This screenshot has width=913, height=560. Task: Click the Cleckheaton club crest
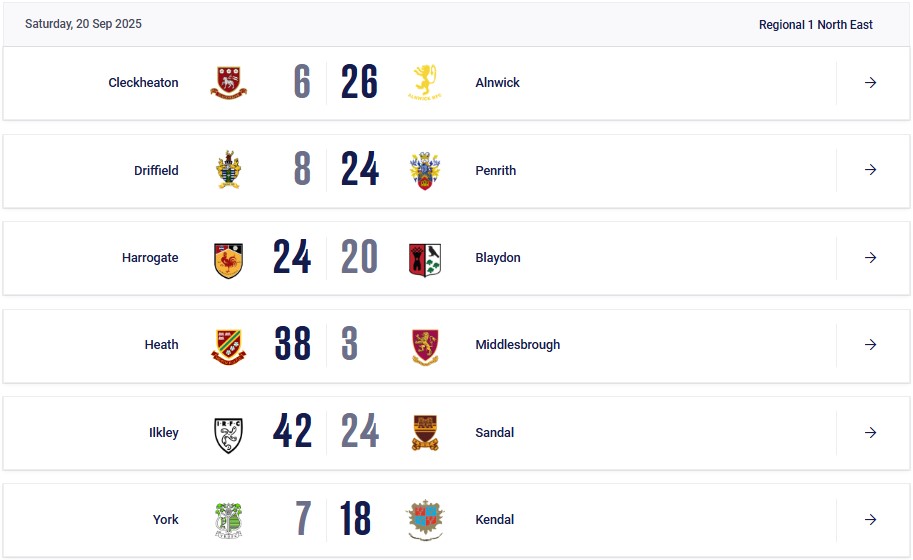(228, 83)
